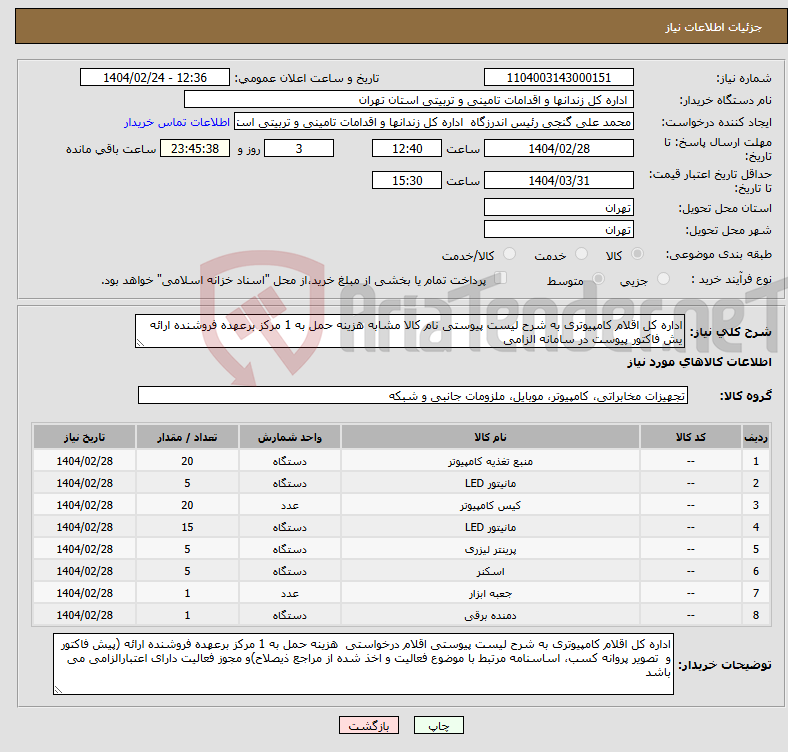Click the response deadline date 1404/02/28 field
The height and width of the screenshot is (752, 788).
click(x=558, y=148)
